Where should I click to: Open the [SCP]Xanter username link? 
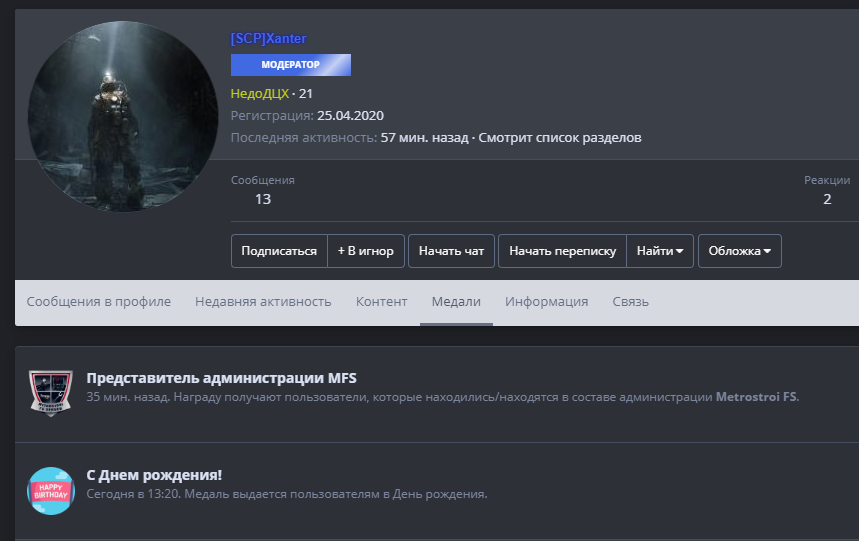(x=268, y=38)
